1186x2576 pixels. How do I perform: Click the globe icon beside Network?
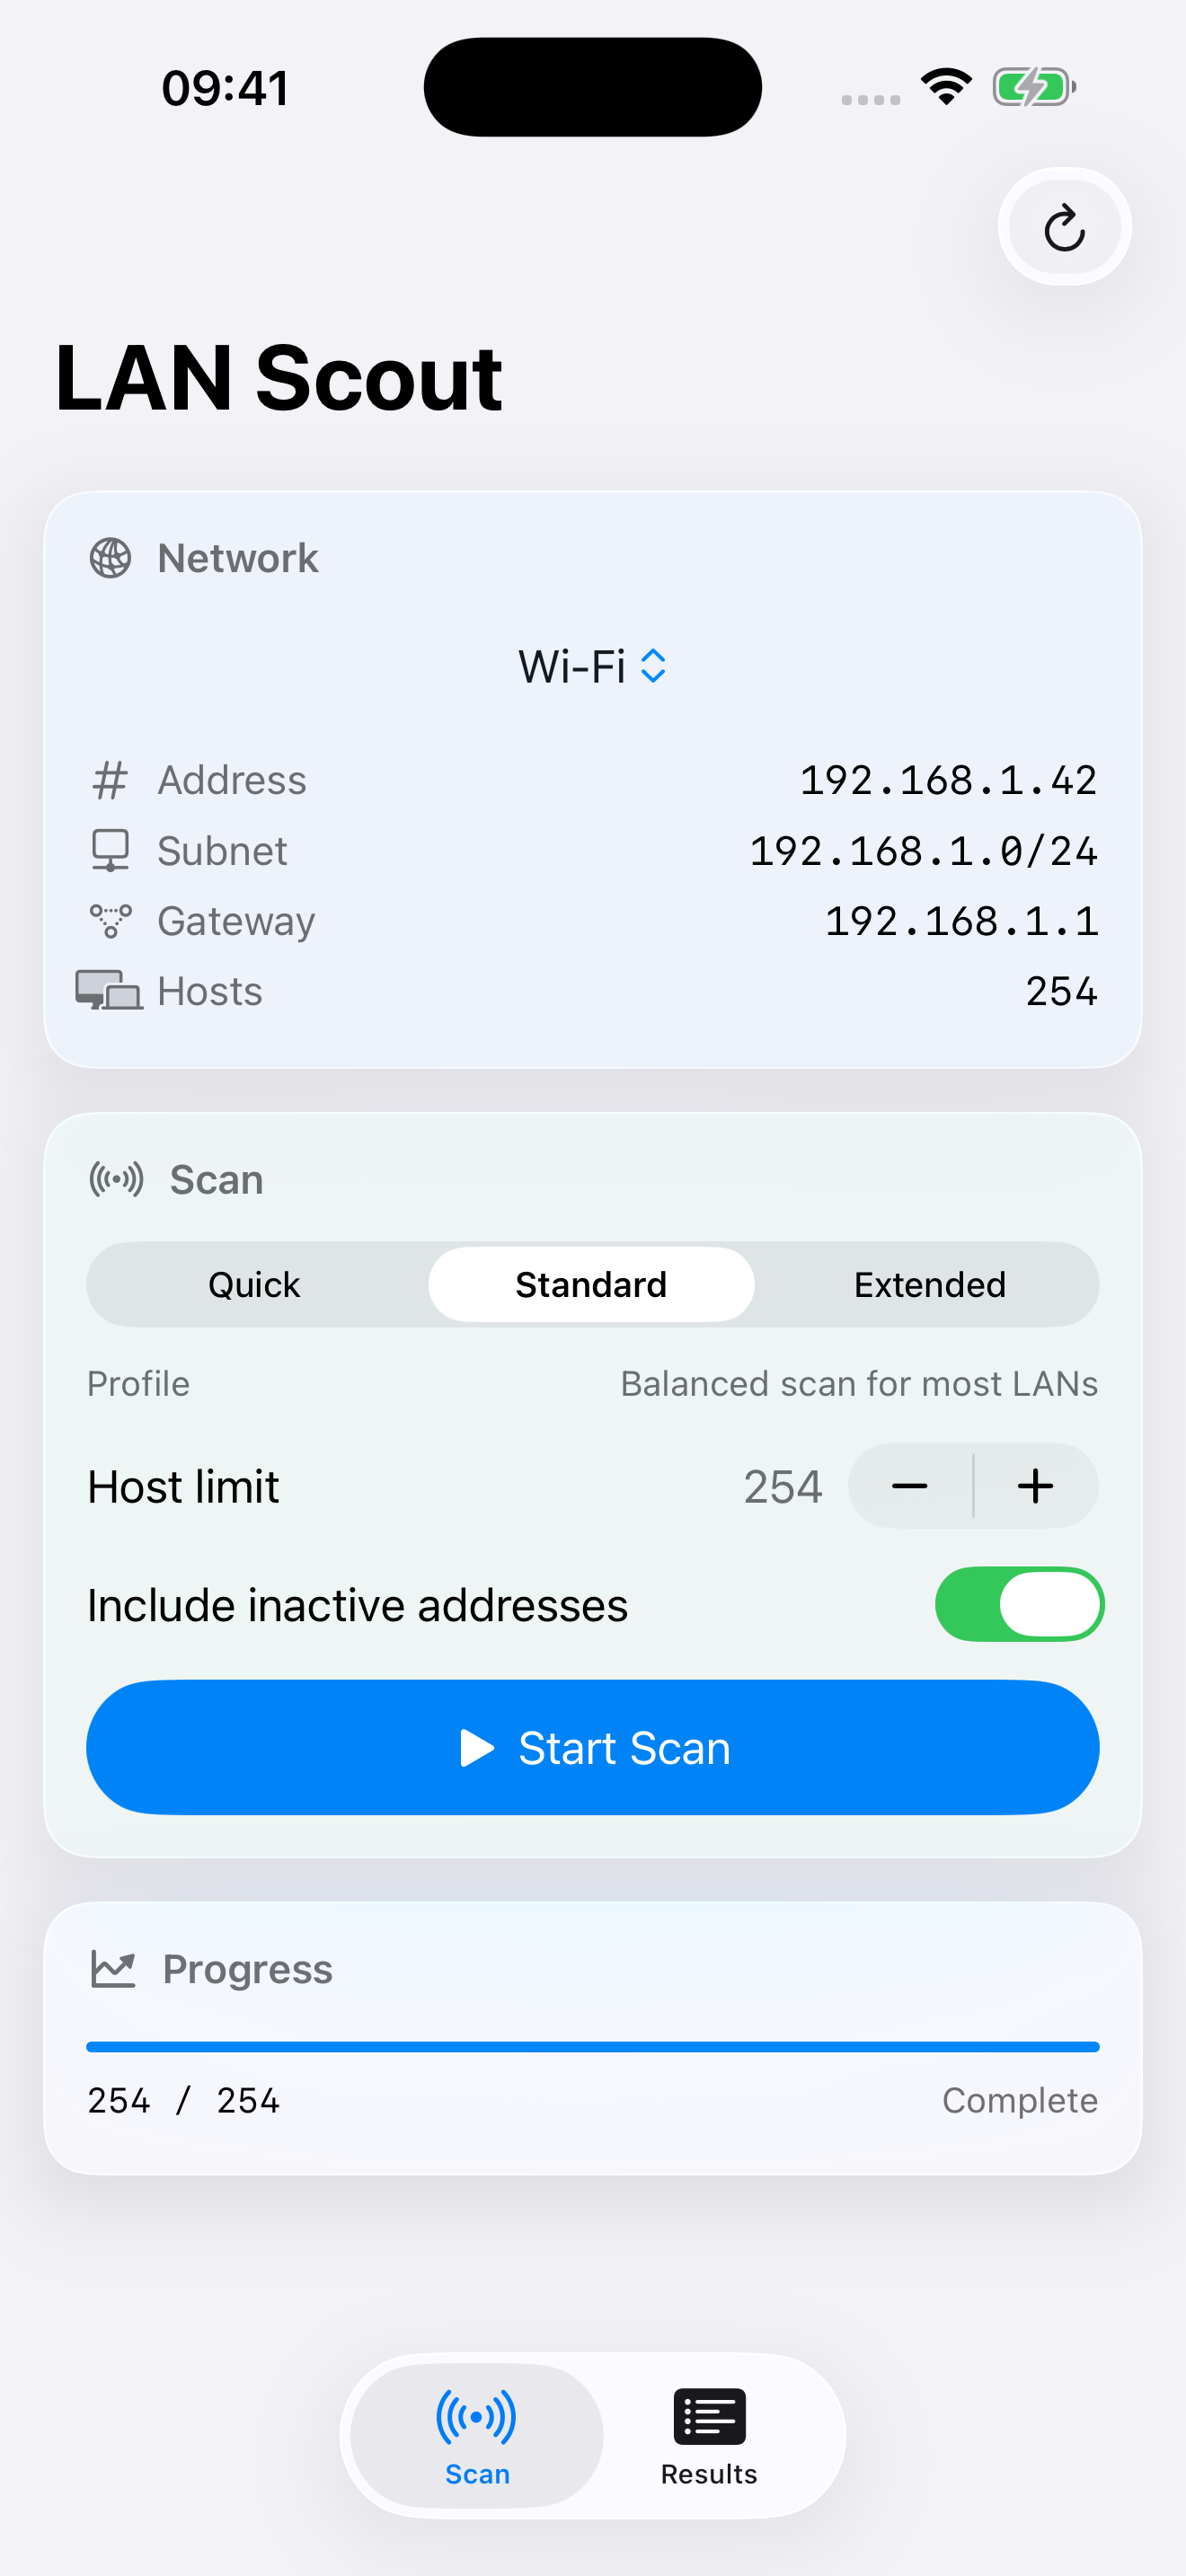(x=110, y=558)
